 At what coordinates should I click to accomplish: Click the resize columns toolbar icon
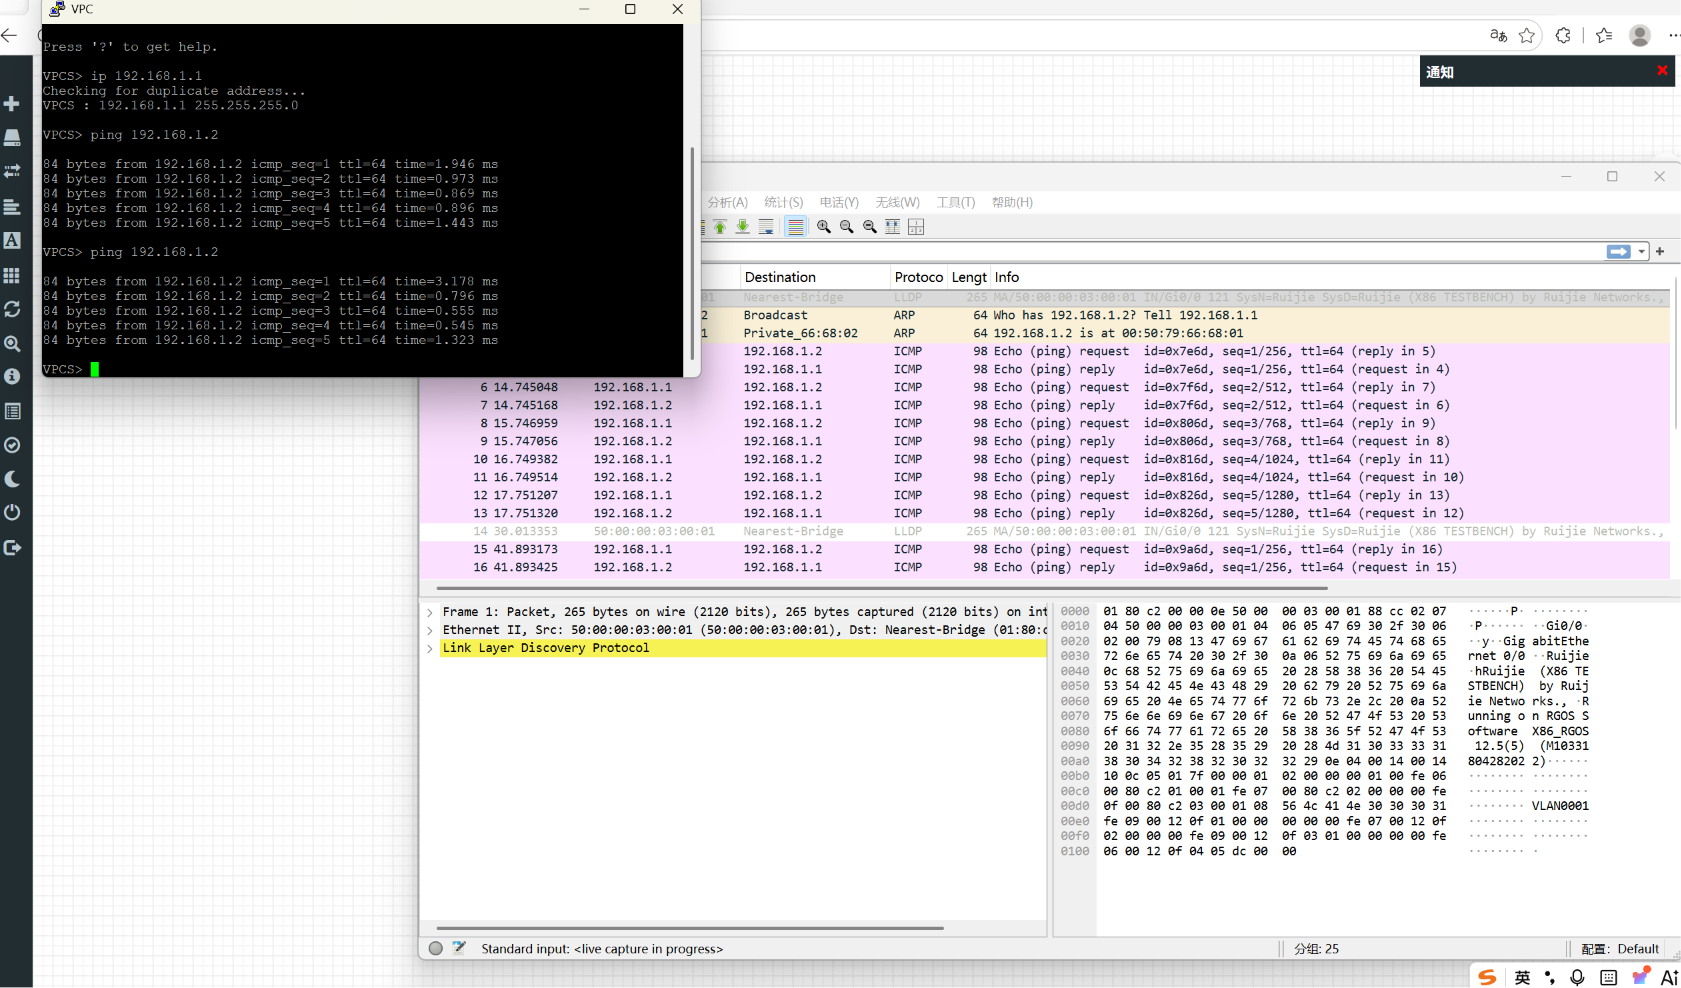click(893, 227)
